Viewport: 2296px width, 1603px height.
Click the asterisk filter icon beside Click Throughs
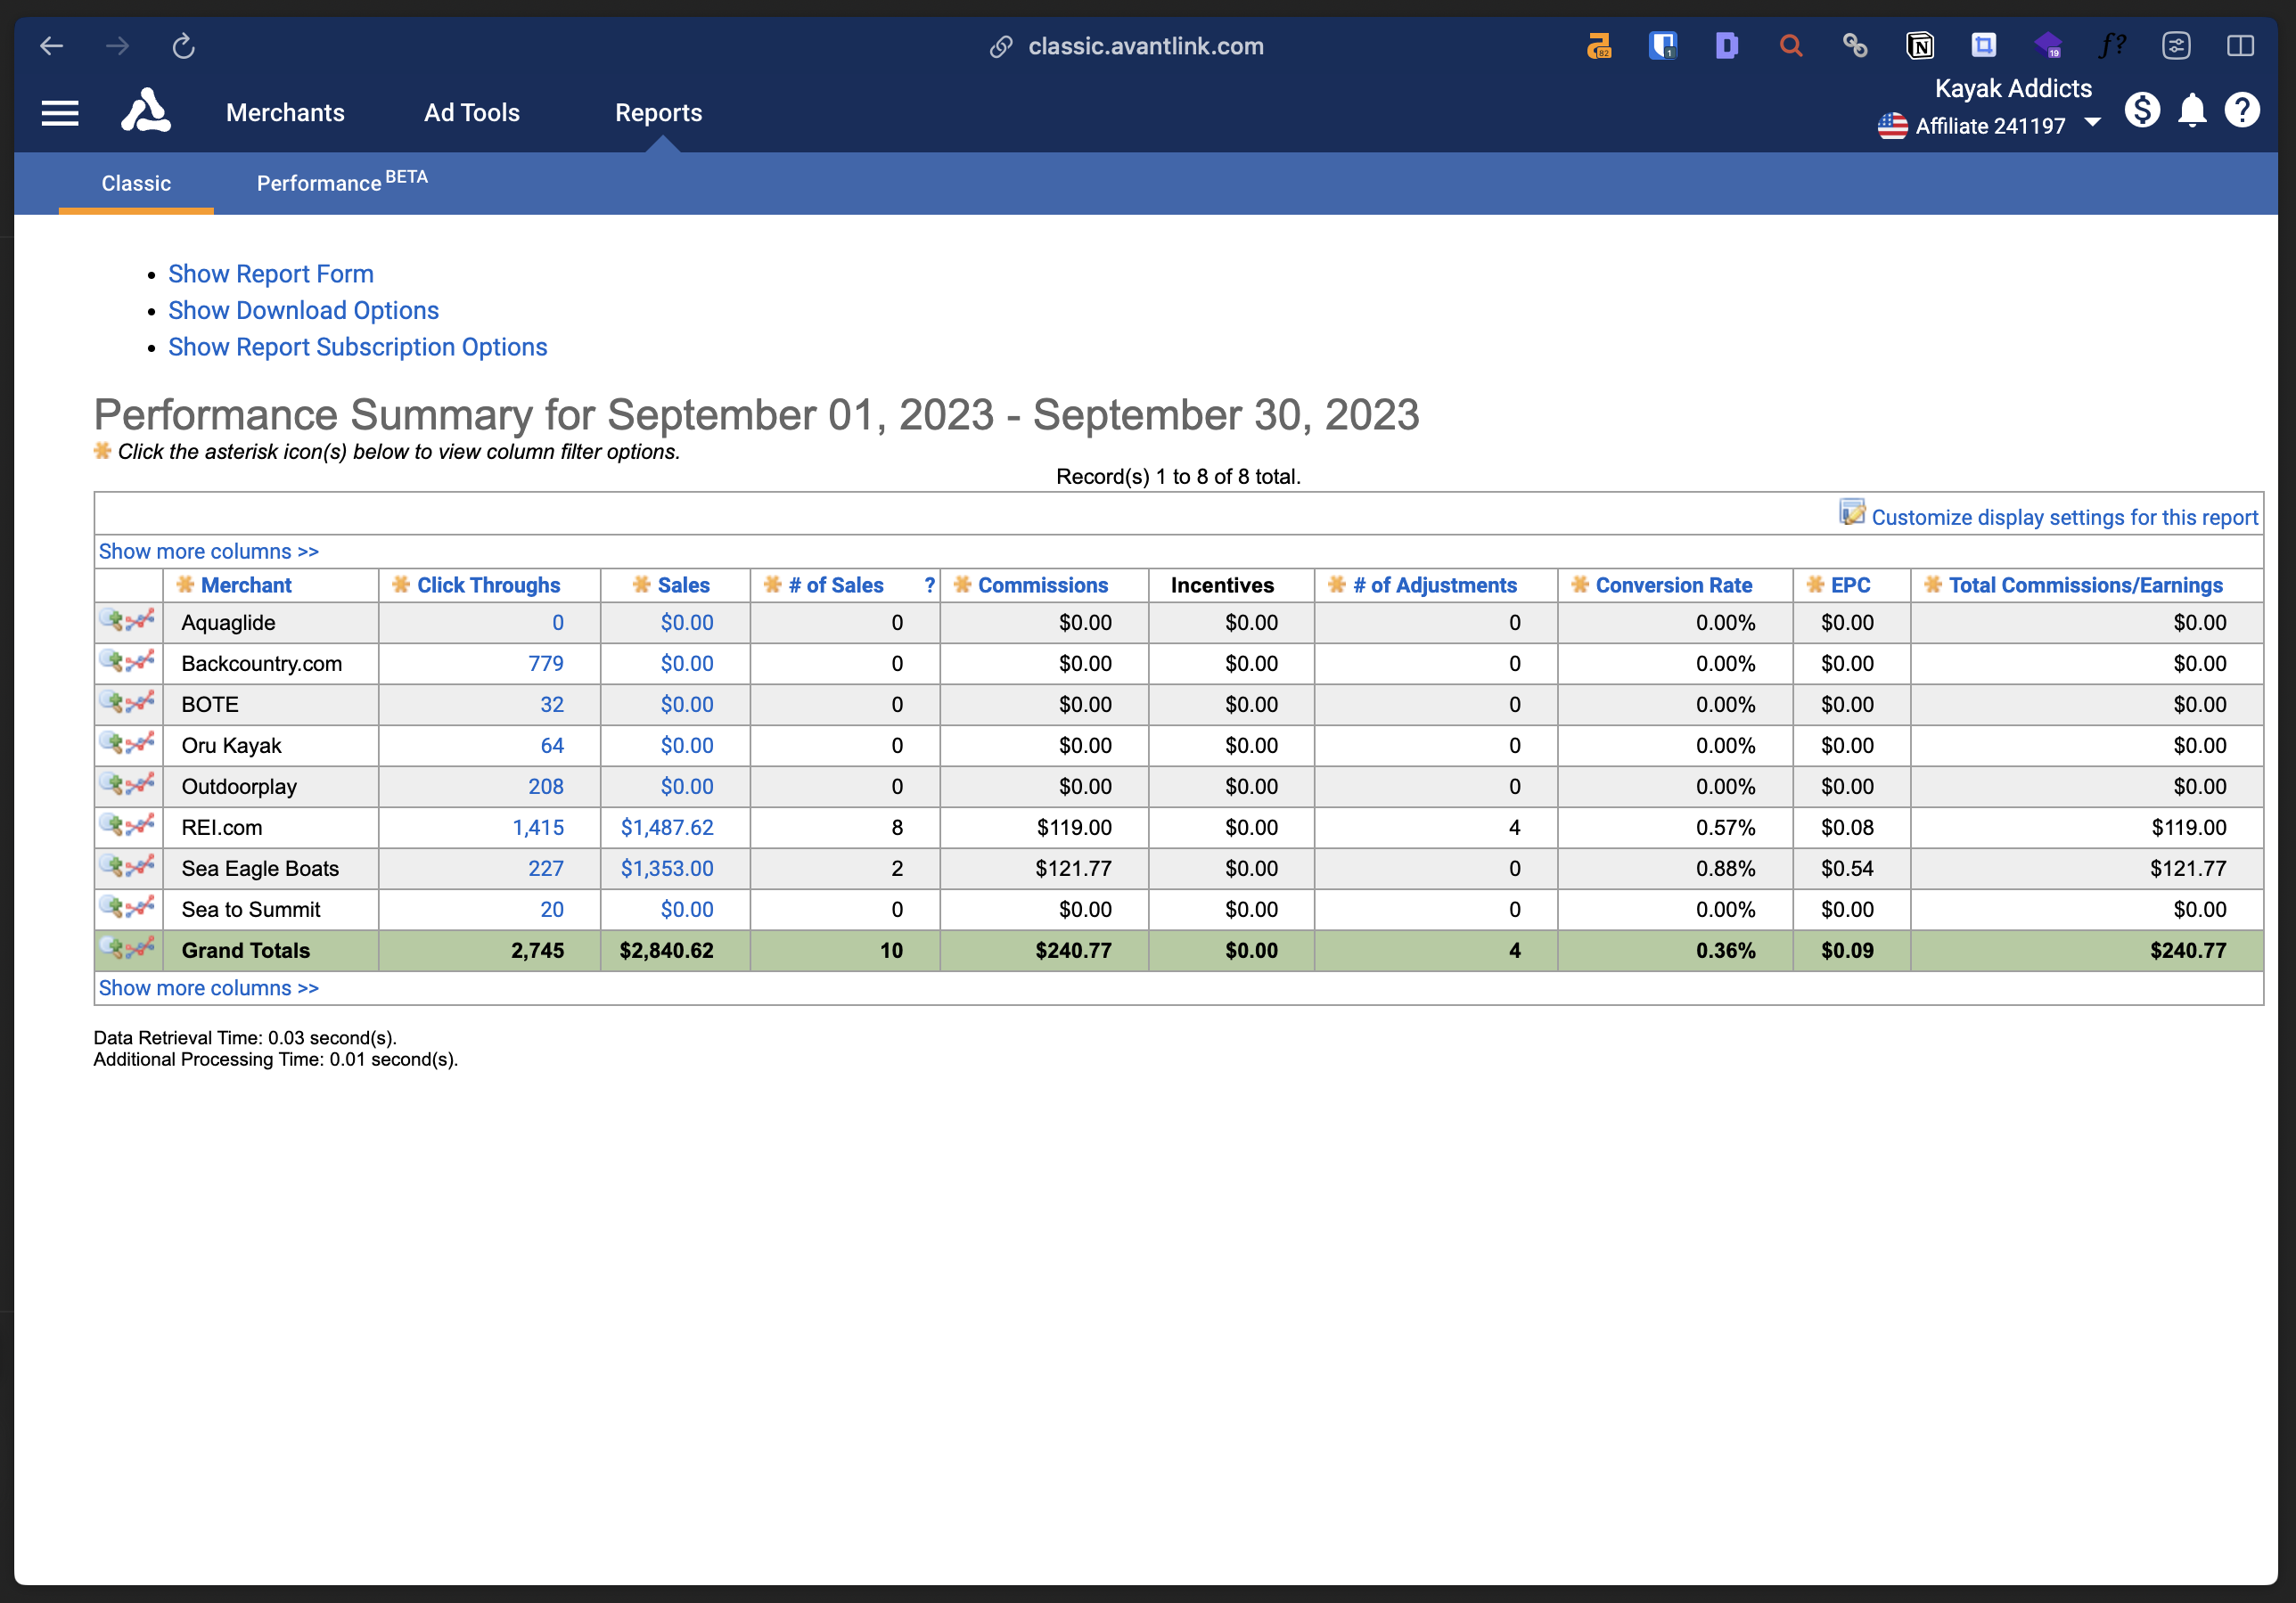[x=401, y=585]
